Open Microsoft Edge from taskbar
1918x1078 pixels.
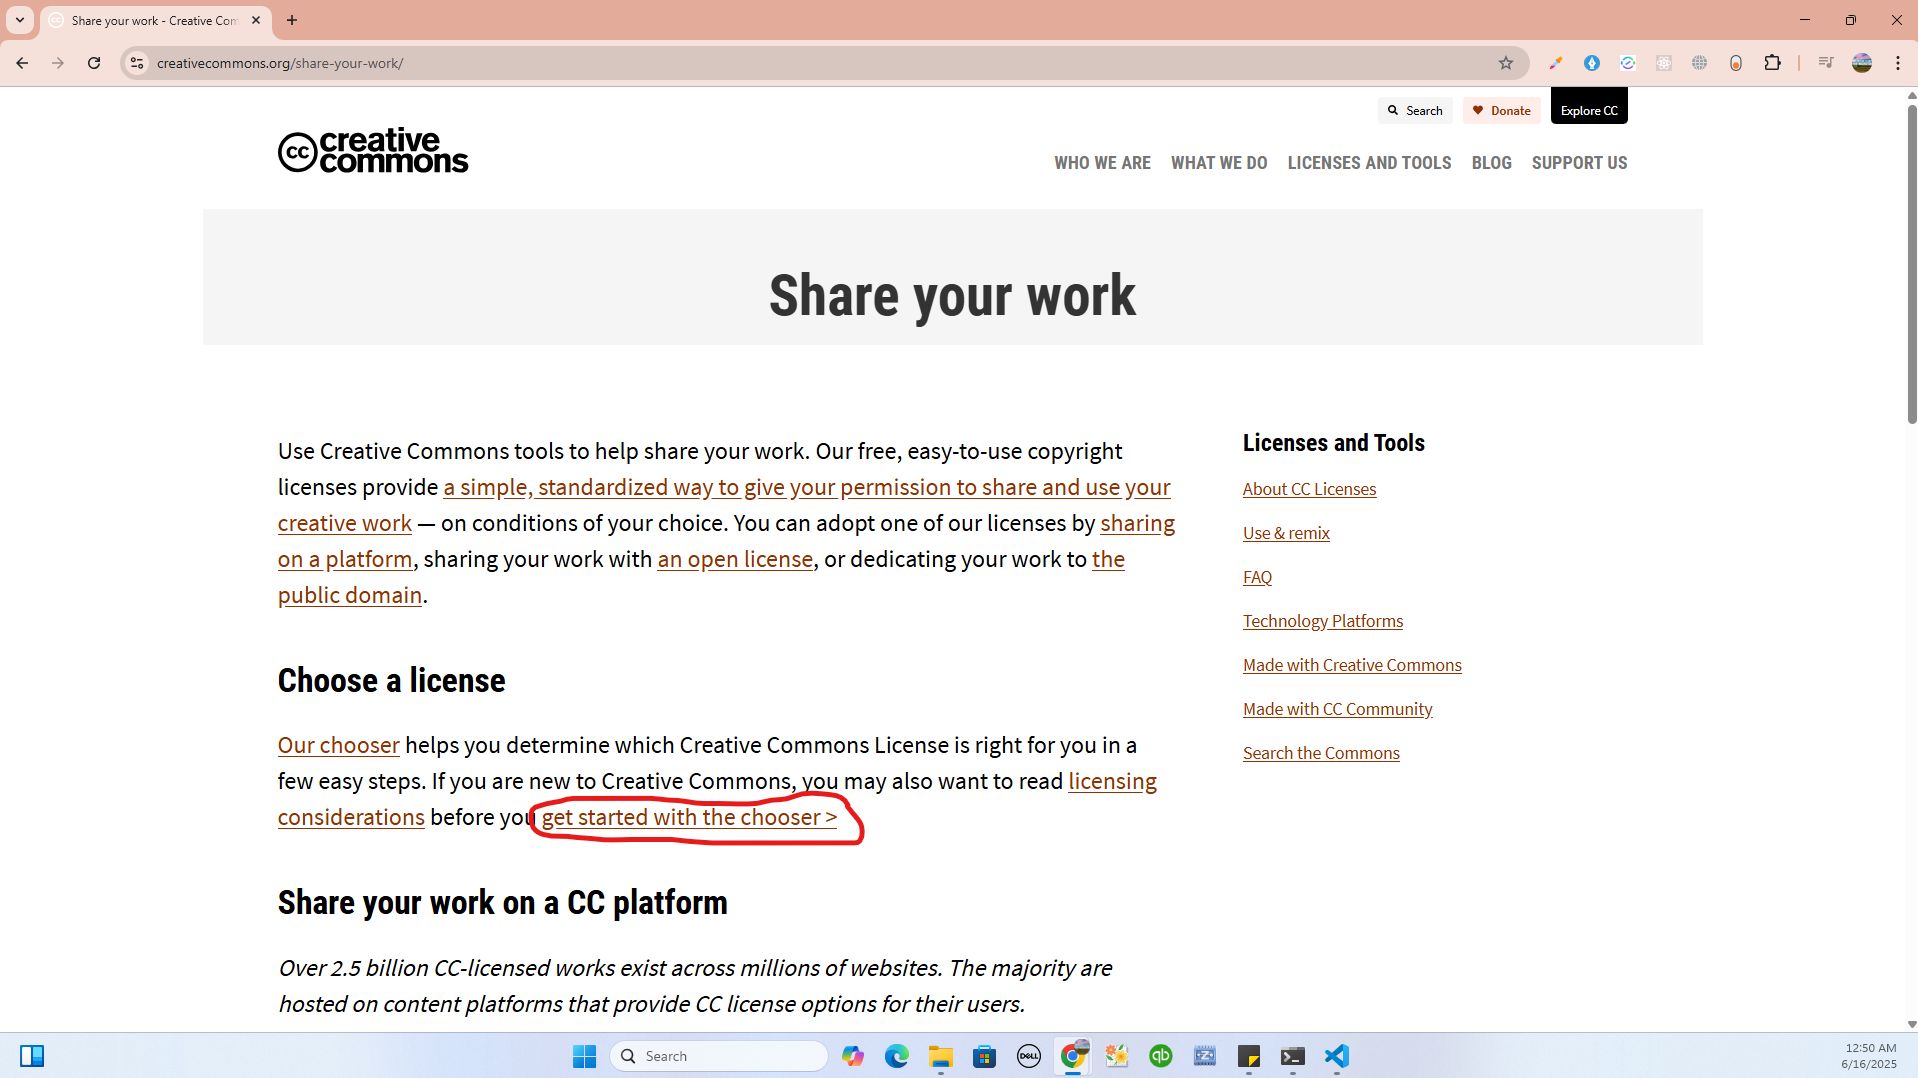coord(897,1056)
